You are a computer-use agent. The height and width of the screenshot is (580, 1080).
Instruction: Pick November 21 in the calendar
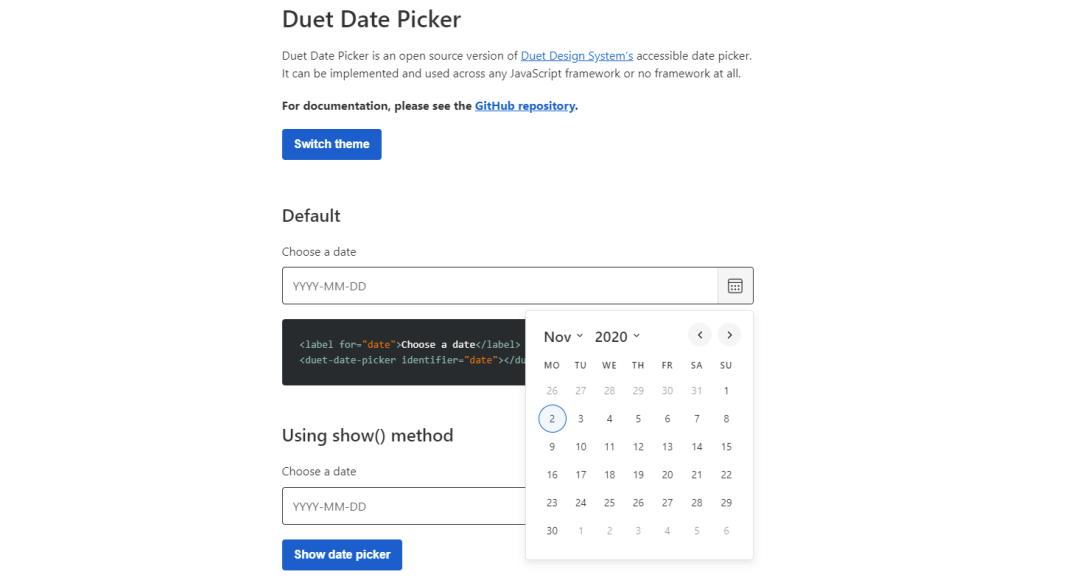pyautogui.click(x=697, y=475)
